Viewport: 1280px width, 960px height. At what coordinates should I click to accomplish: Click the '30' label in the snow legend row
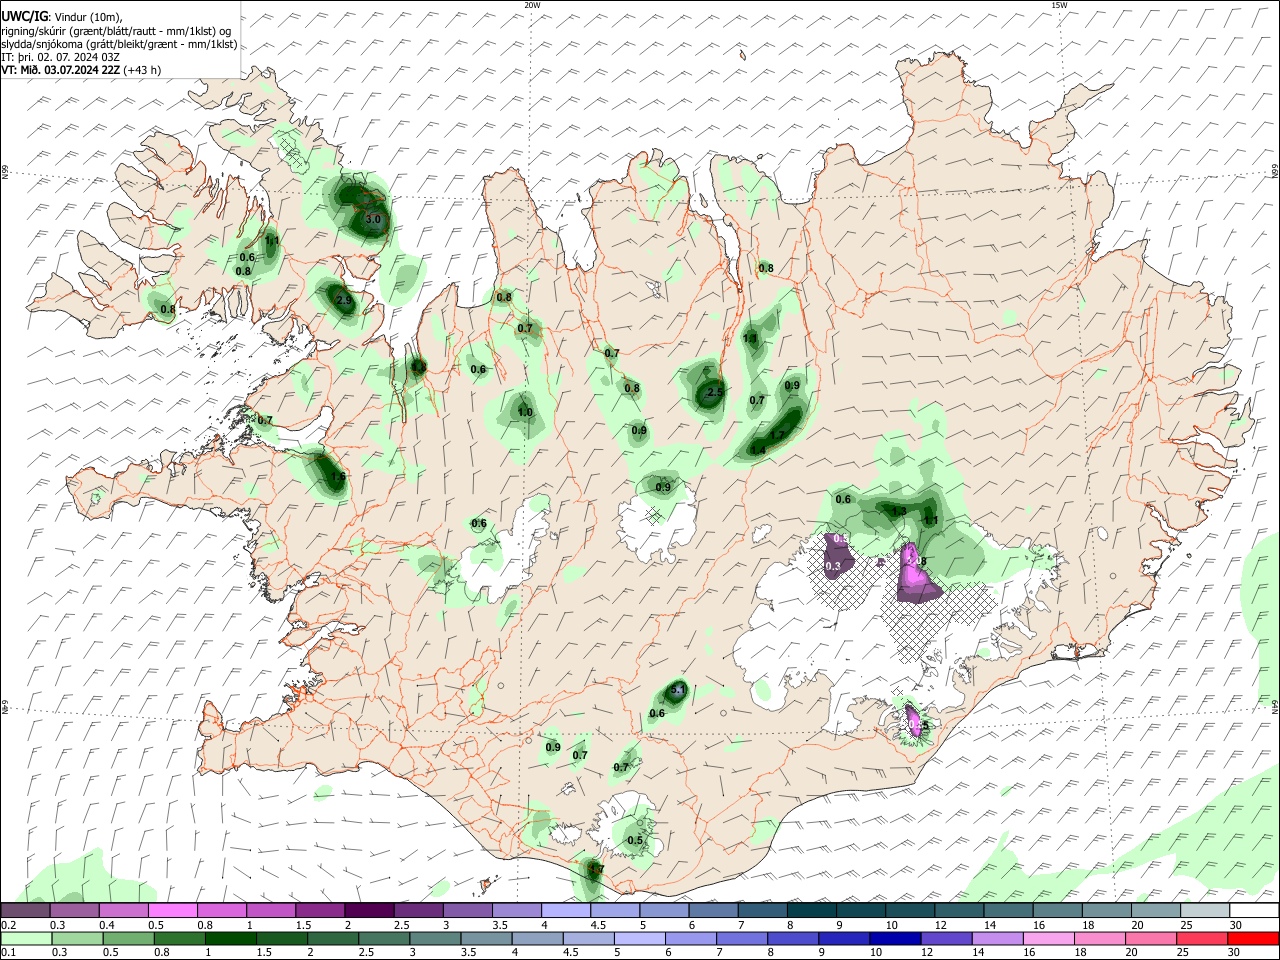coord(1235,925)
